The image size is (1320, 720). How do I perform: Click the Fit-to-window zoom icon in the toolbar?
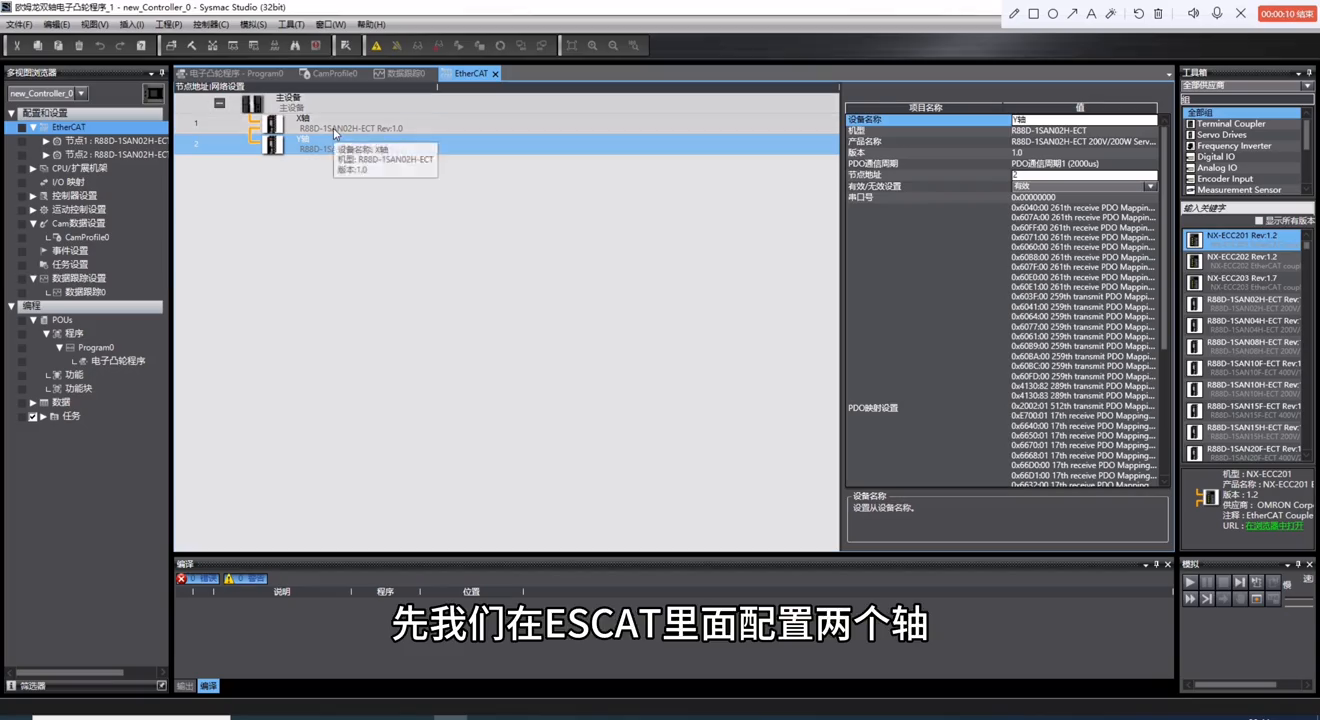(572, 46)
